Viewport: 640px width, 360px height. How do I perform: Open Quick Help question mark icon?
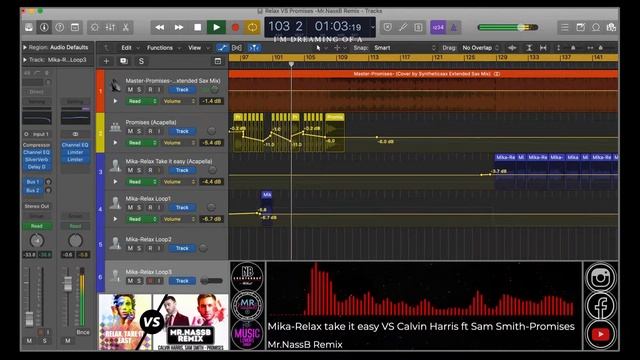coord(60,27)
